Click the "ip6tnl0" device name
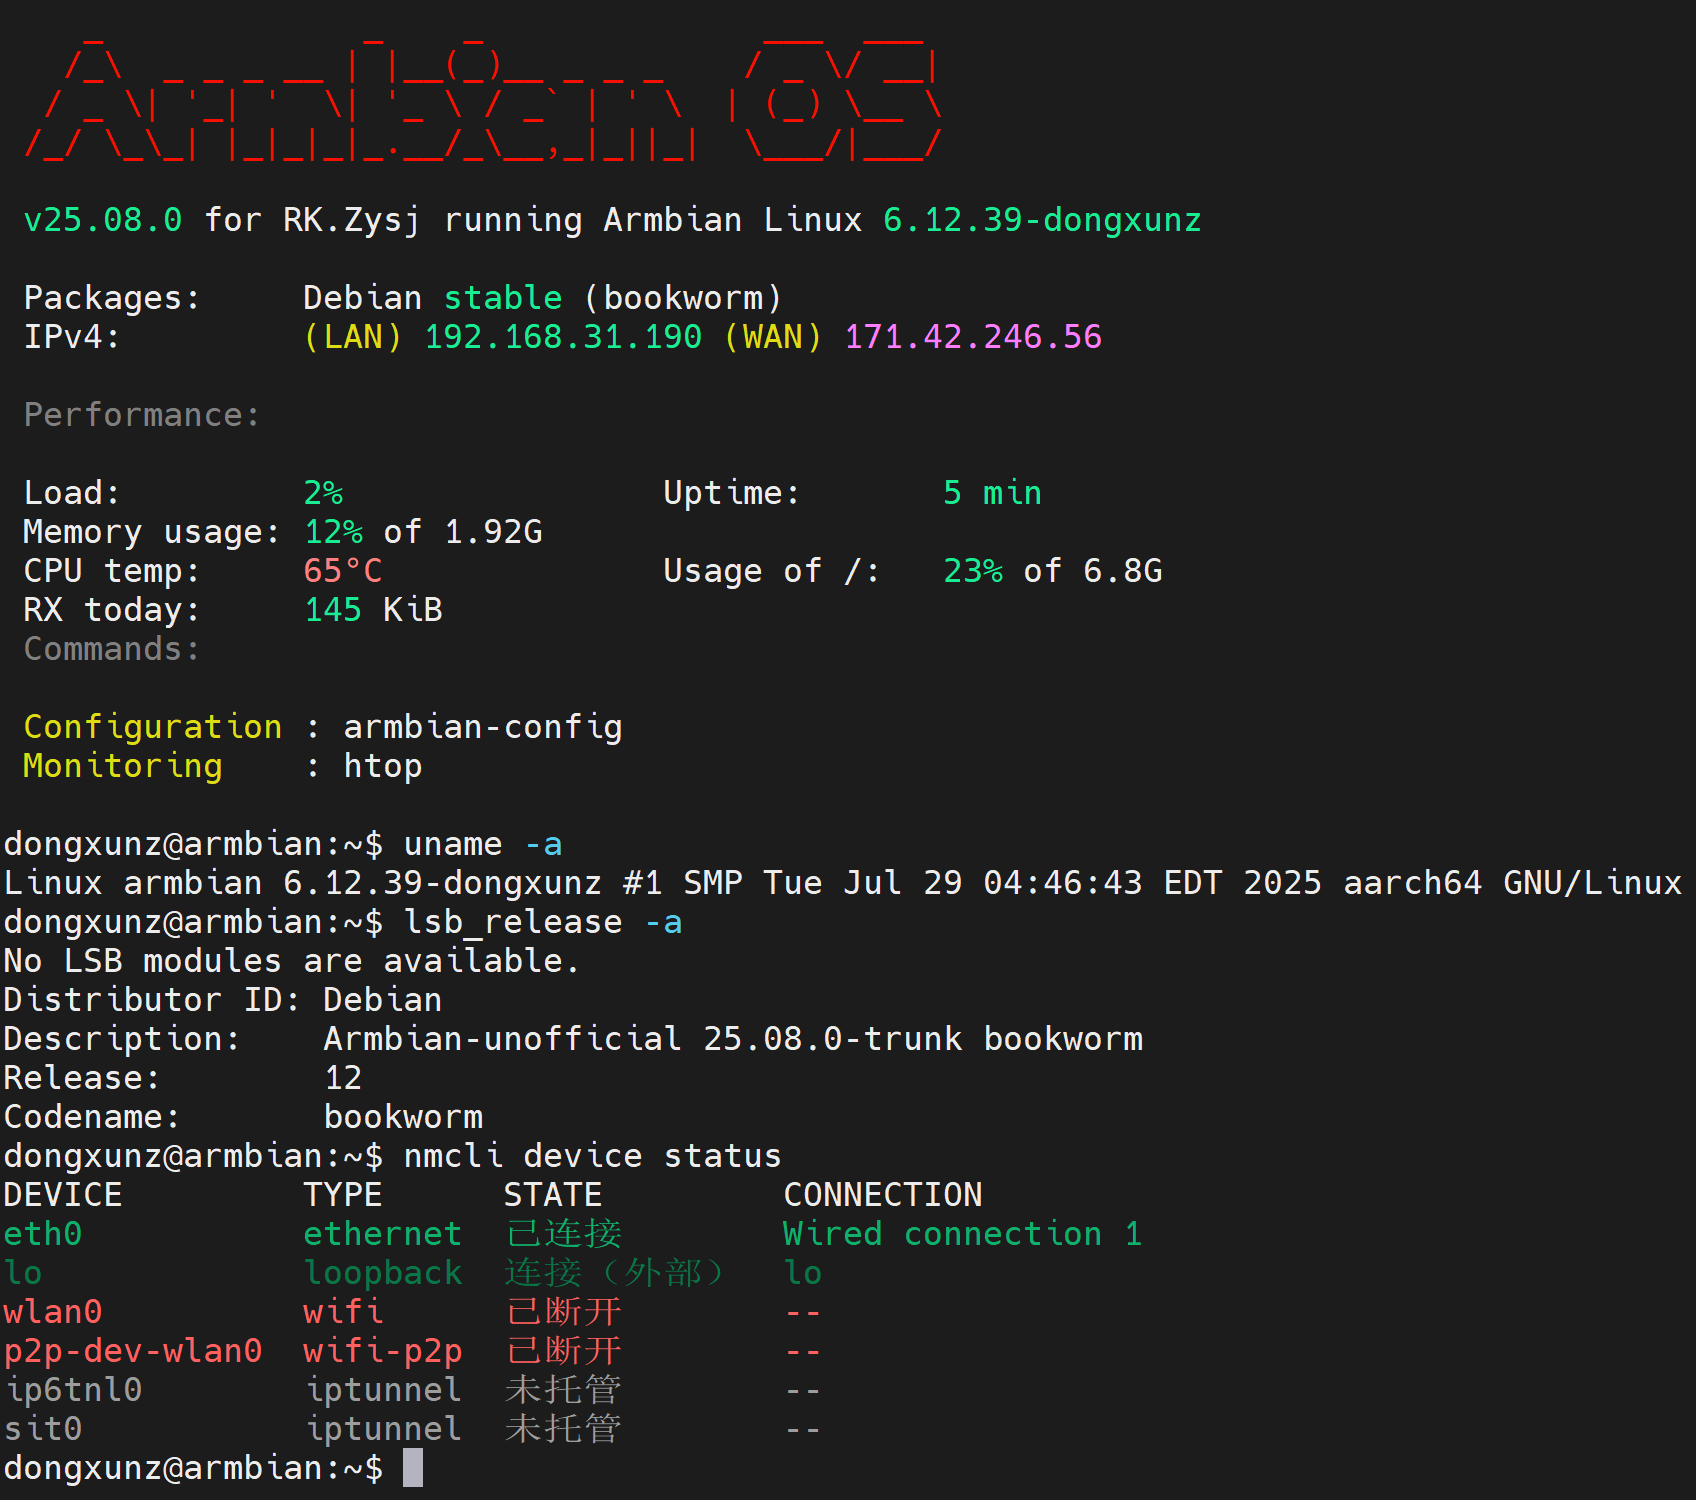 tap(73, 1390)
